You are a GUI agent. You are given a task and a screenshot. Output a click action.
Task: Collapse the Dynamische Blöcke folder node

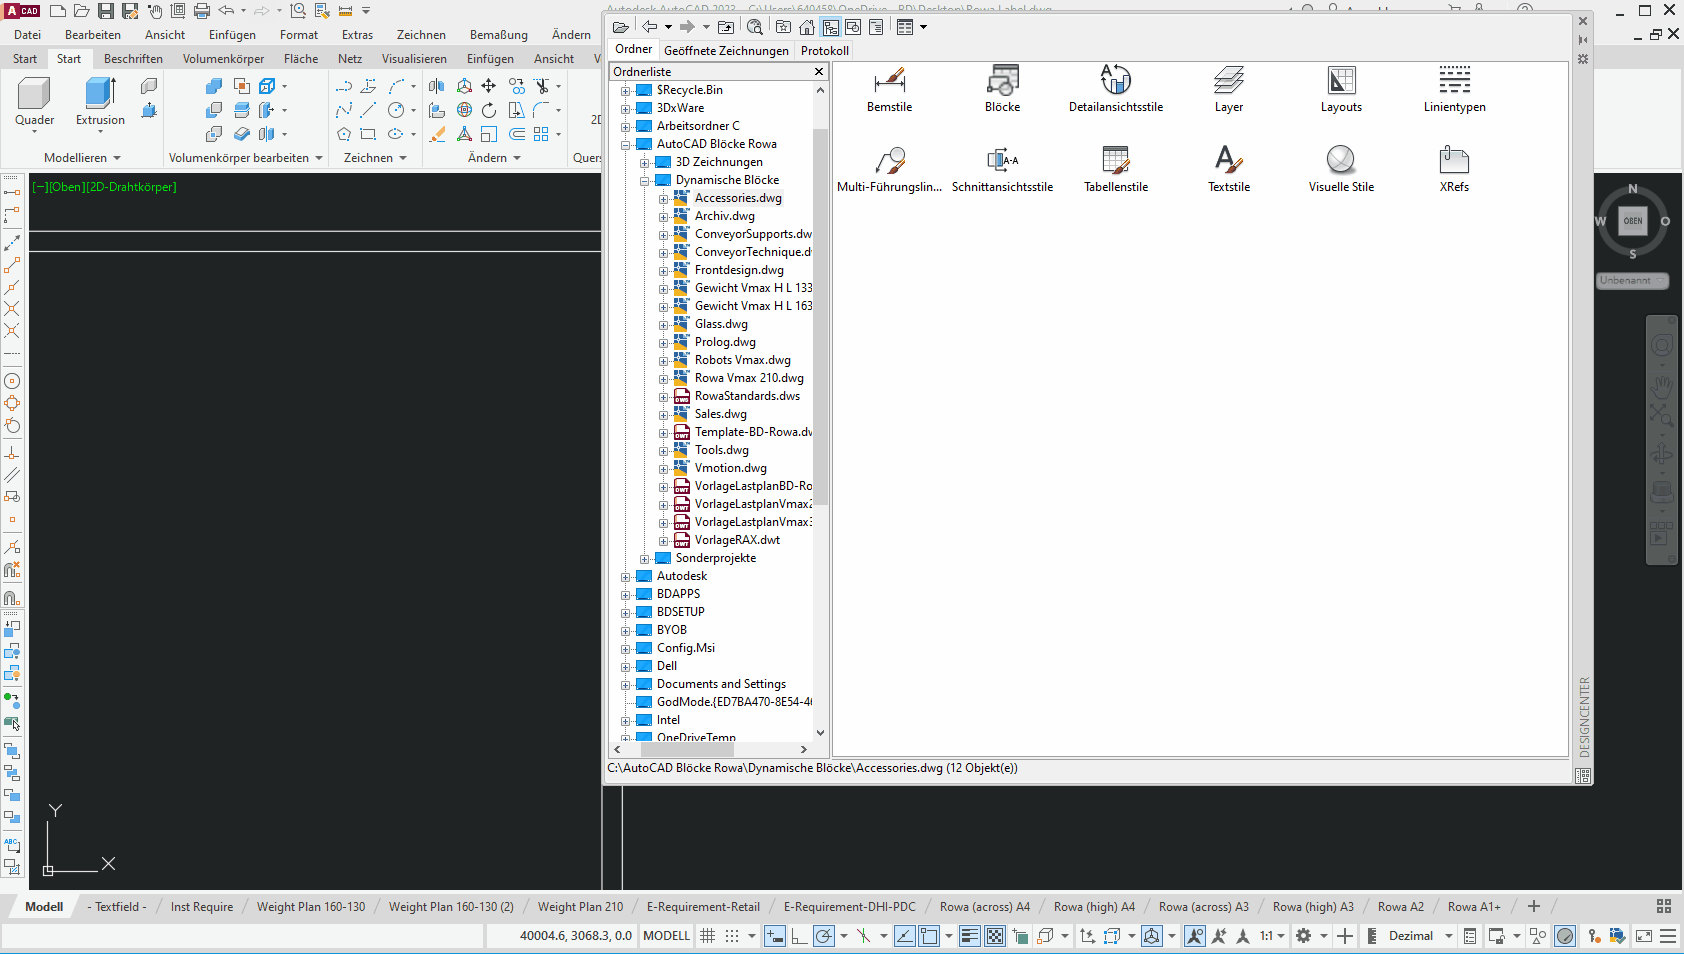point(645,181)
